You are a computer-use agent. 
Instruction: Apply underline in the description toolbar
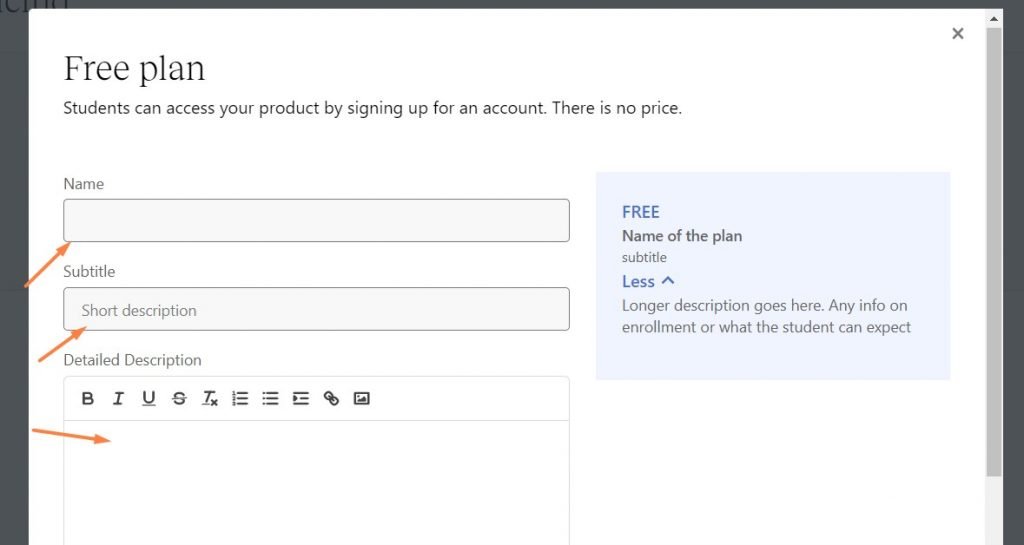tap(148, 399)
